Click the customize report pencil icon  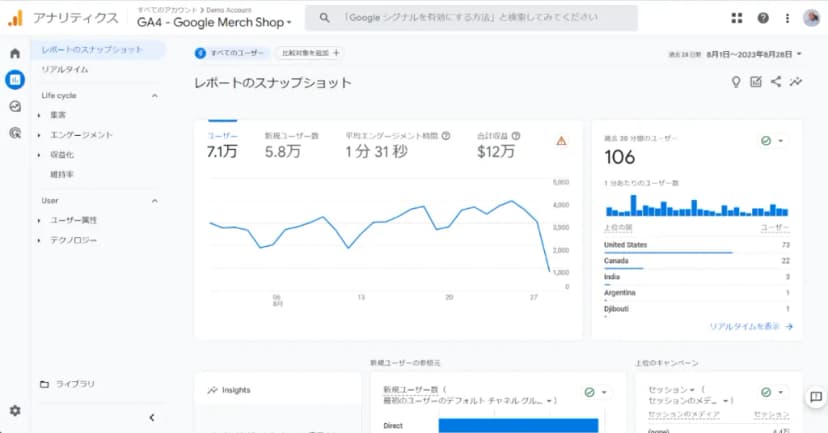click(x=756, y=81)
